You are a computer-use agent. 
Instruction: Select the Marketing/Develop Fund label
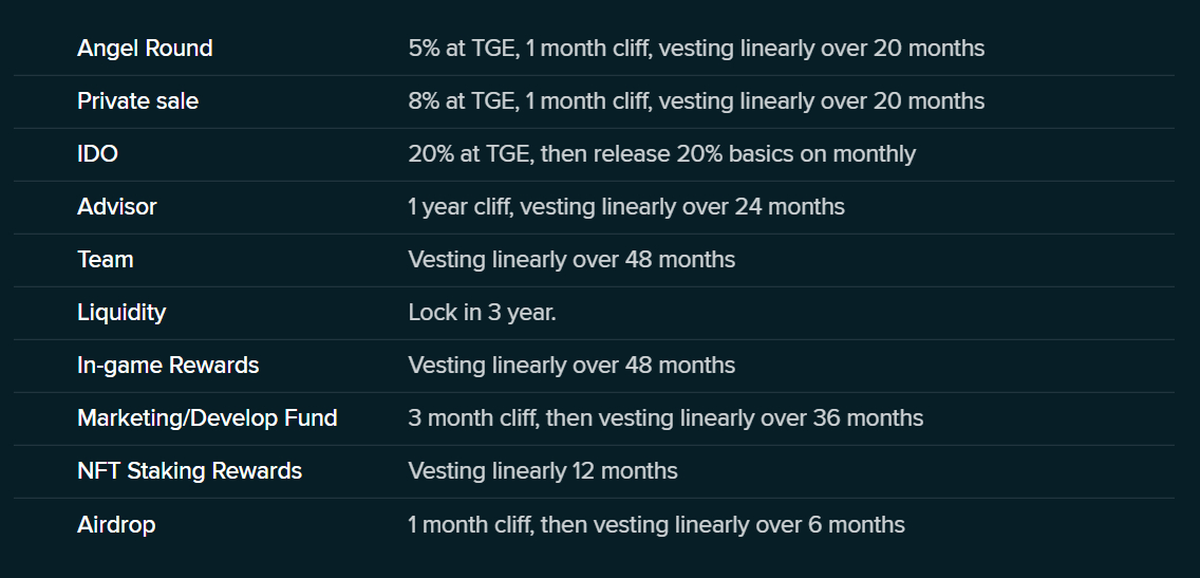[x=207, y=418]
